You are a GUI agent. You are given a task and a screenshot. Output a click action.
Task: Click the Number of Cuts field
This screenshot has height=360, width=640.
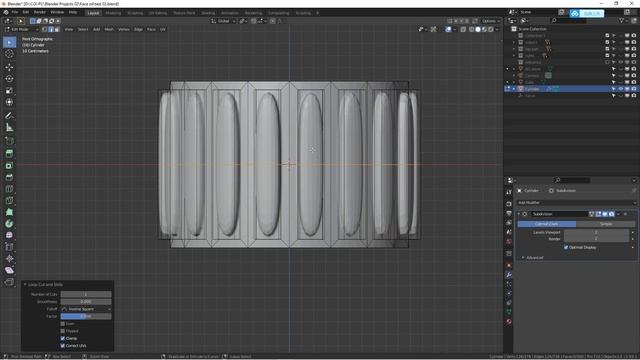pyautogui.click(x=86, y=294)
